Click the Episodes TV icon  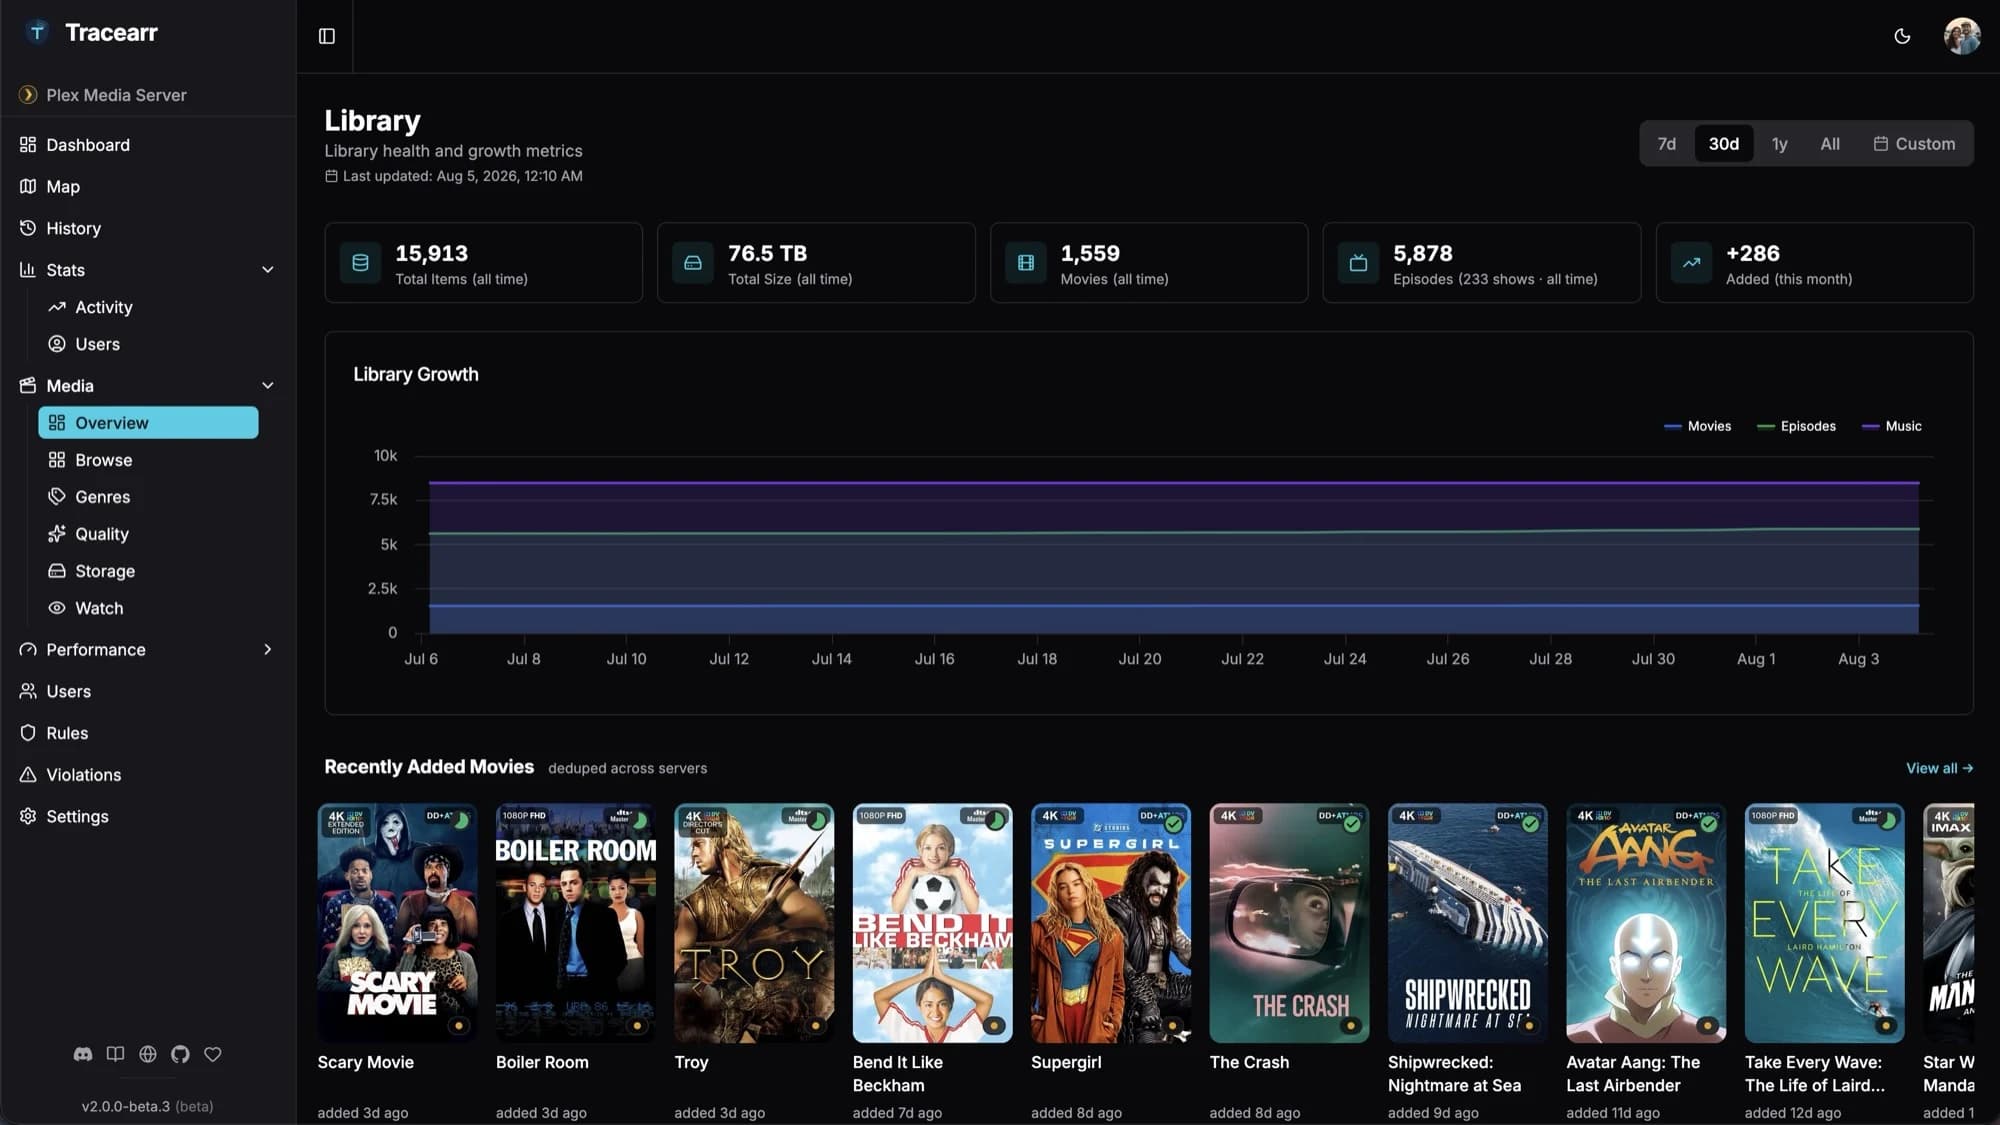point(1358,263)
